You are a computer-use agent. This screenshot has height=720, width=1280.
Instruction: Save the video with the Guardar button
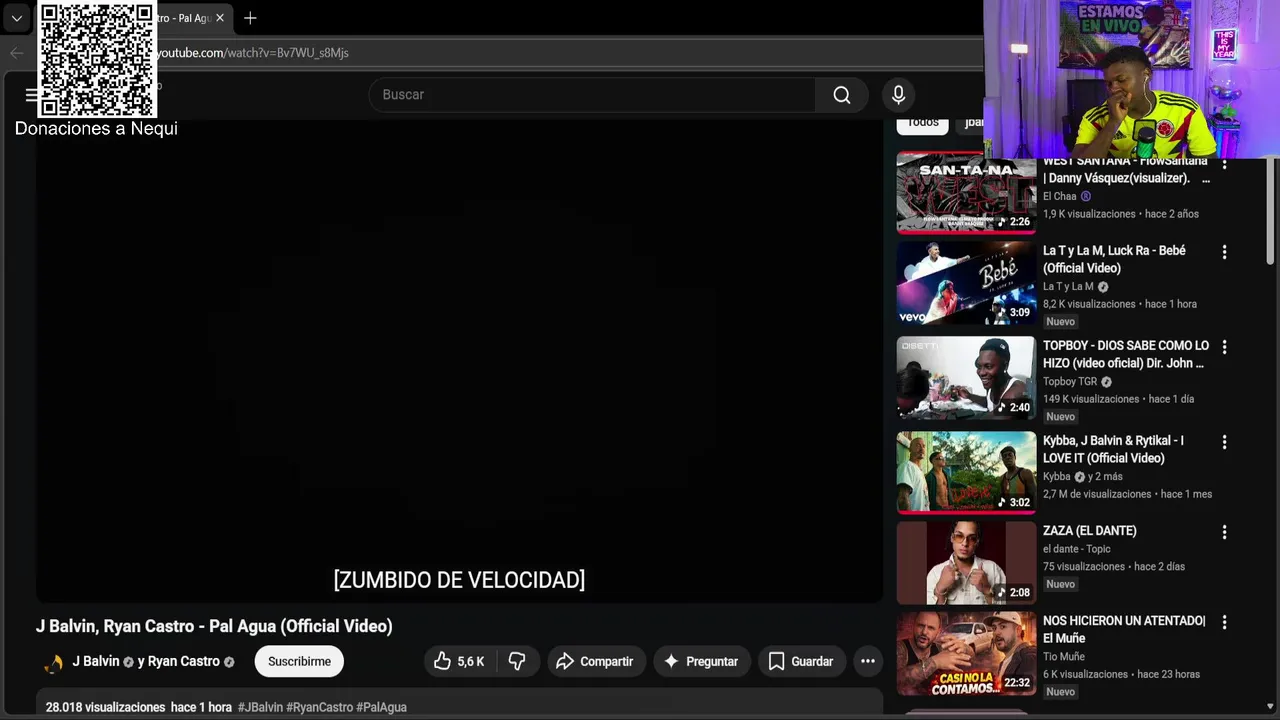click(800, 661)
